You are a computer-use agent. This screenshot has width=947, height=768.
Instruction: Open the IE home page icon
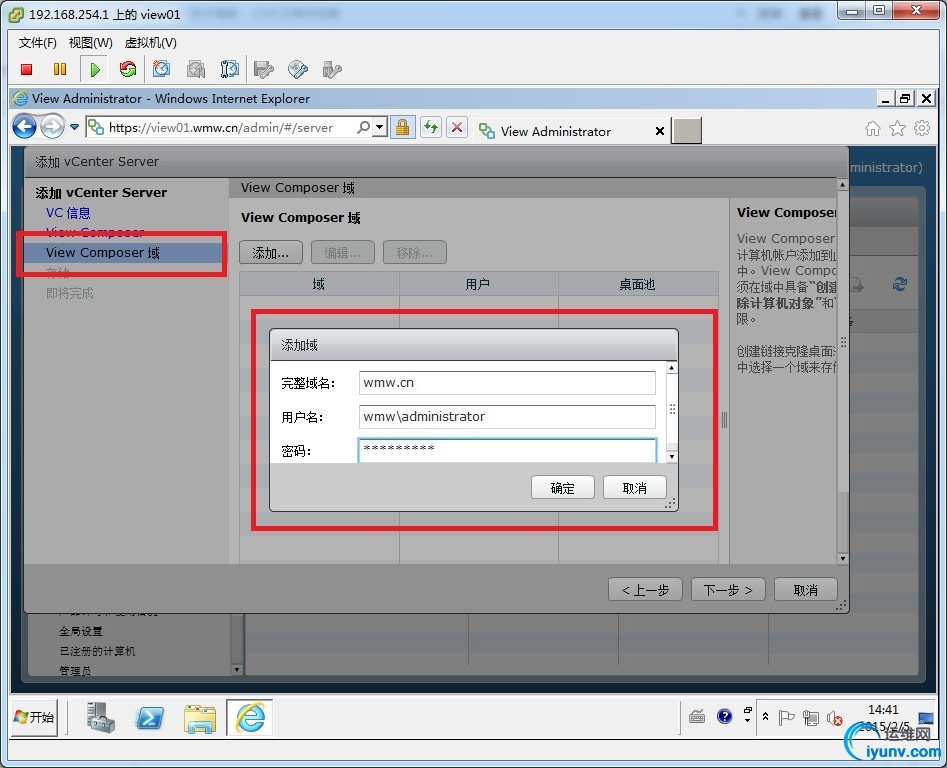pos(872,128)
